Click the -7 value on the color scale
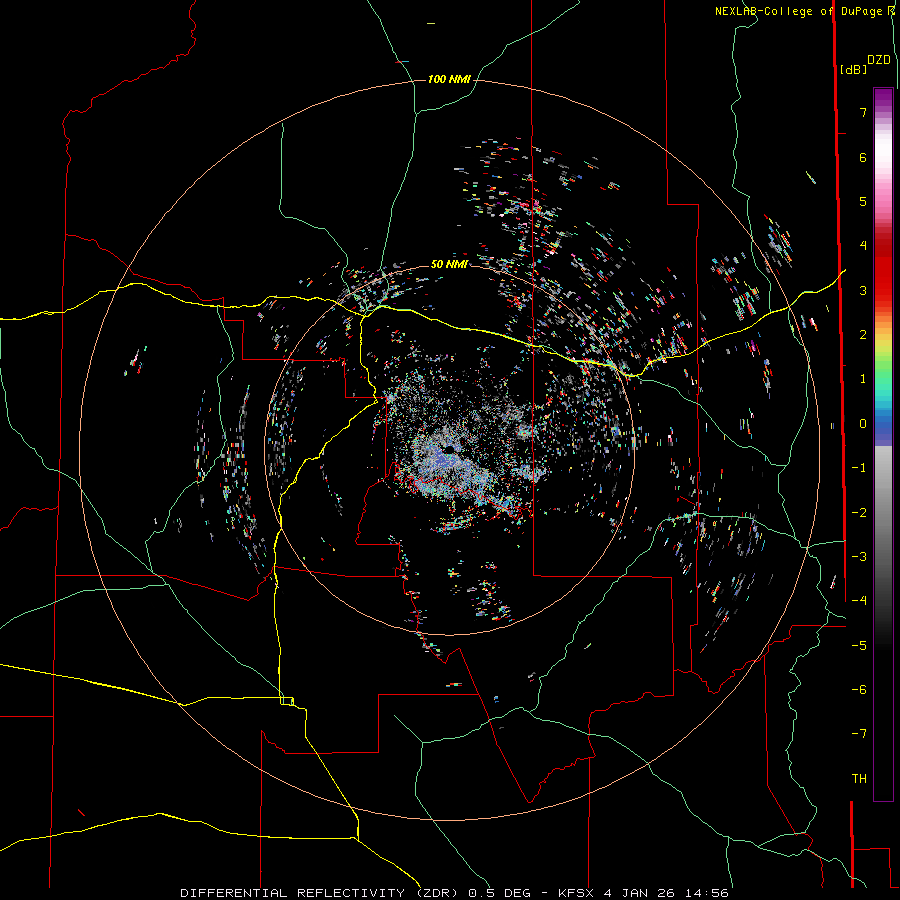The height and width of the screenshot is (900, 900). tap(859, 734)
